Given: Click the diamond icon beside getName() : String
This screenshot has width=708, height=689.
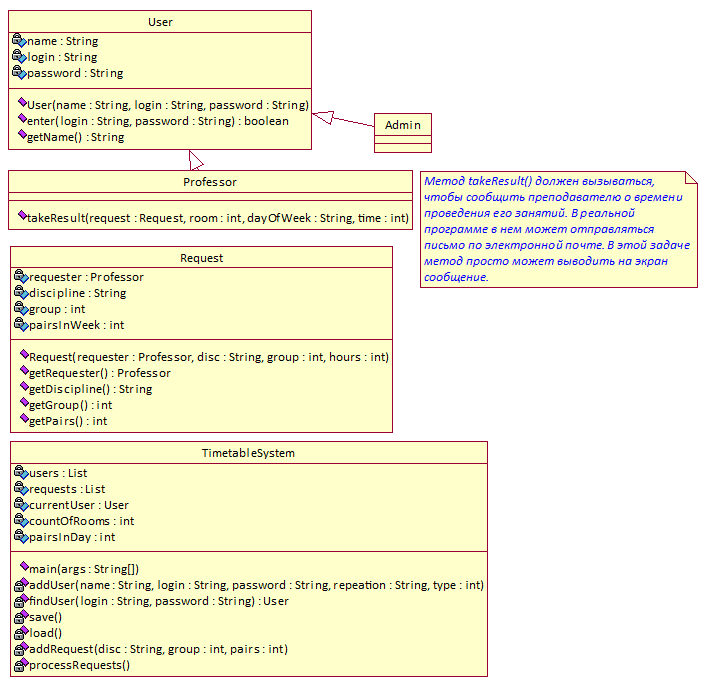Looking at the screenshot, I should (x=22, y=135).
